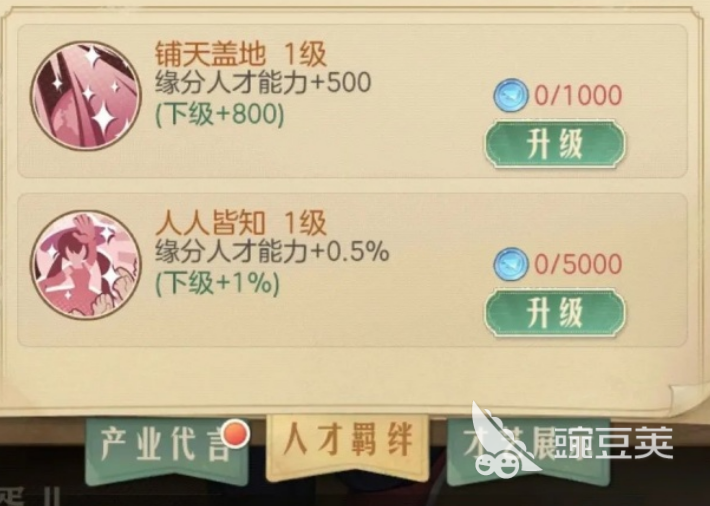710x506 pixels.
Task: Click the (下级+1%) next-level hint
Action: click(x=217, y=283)
